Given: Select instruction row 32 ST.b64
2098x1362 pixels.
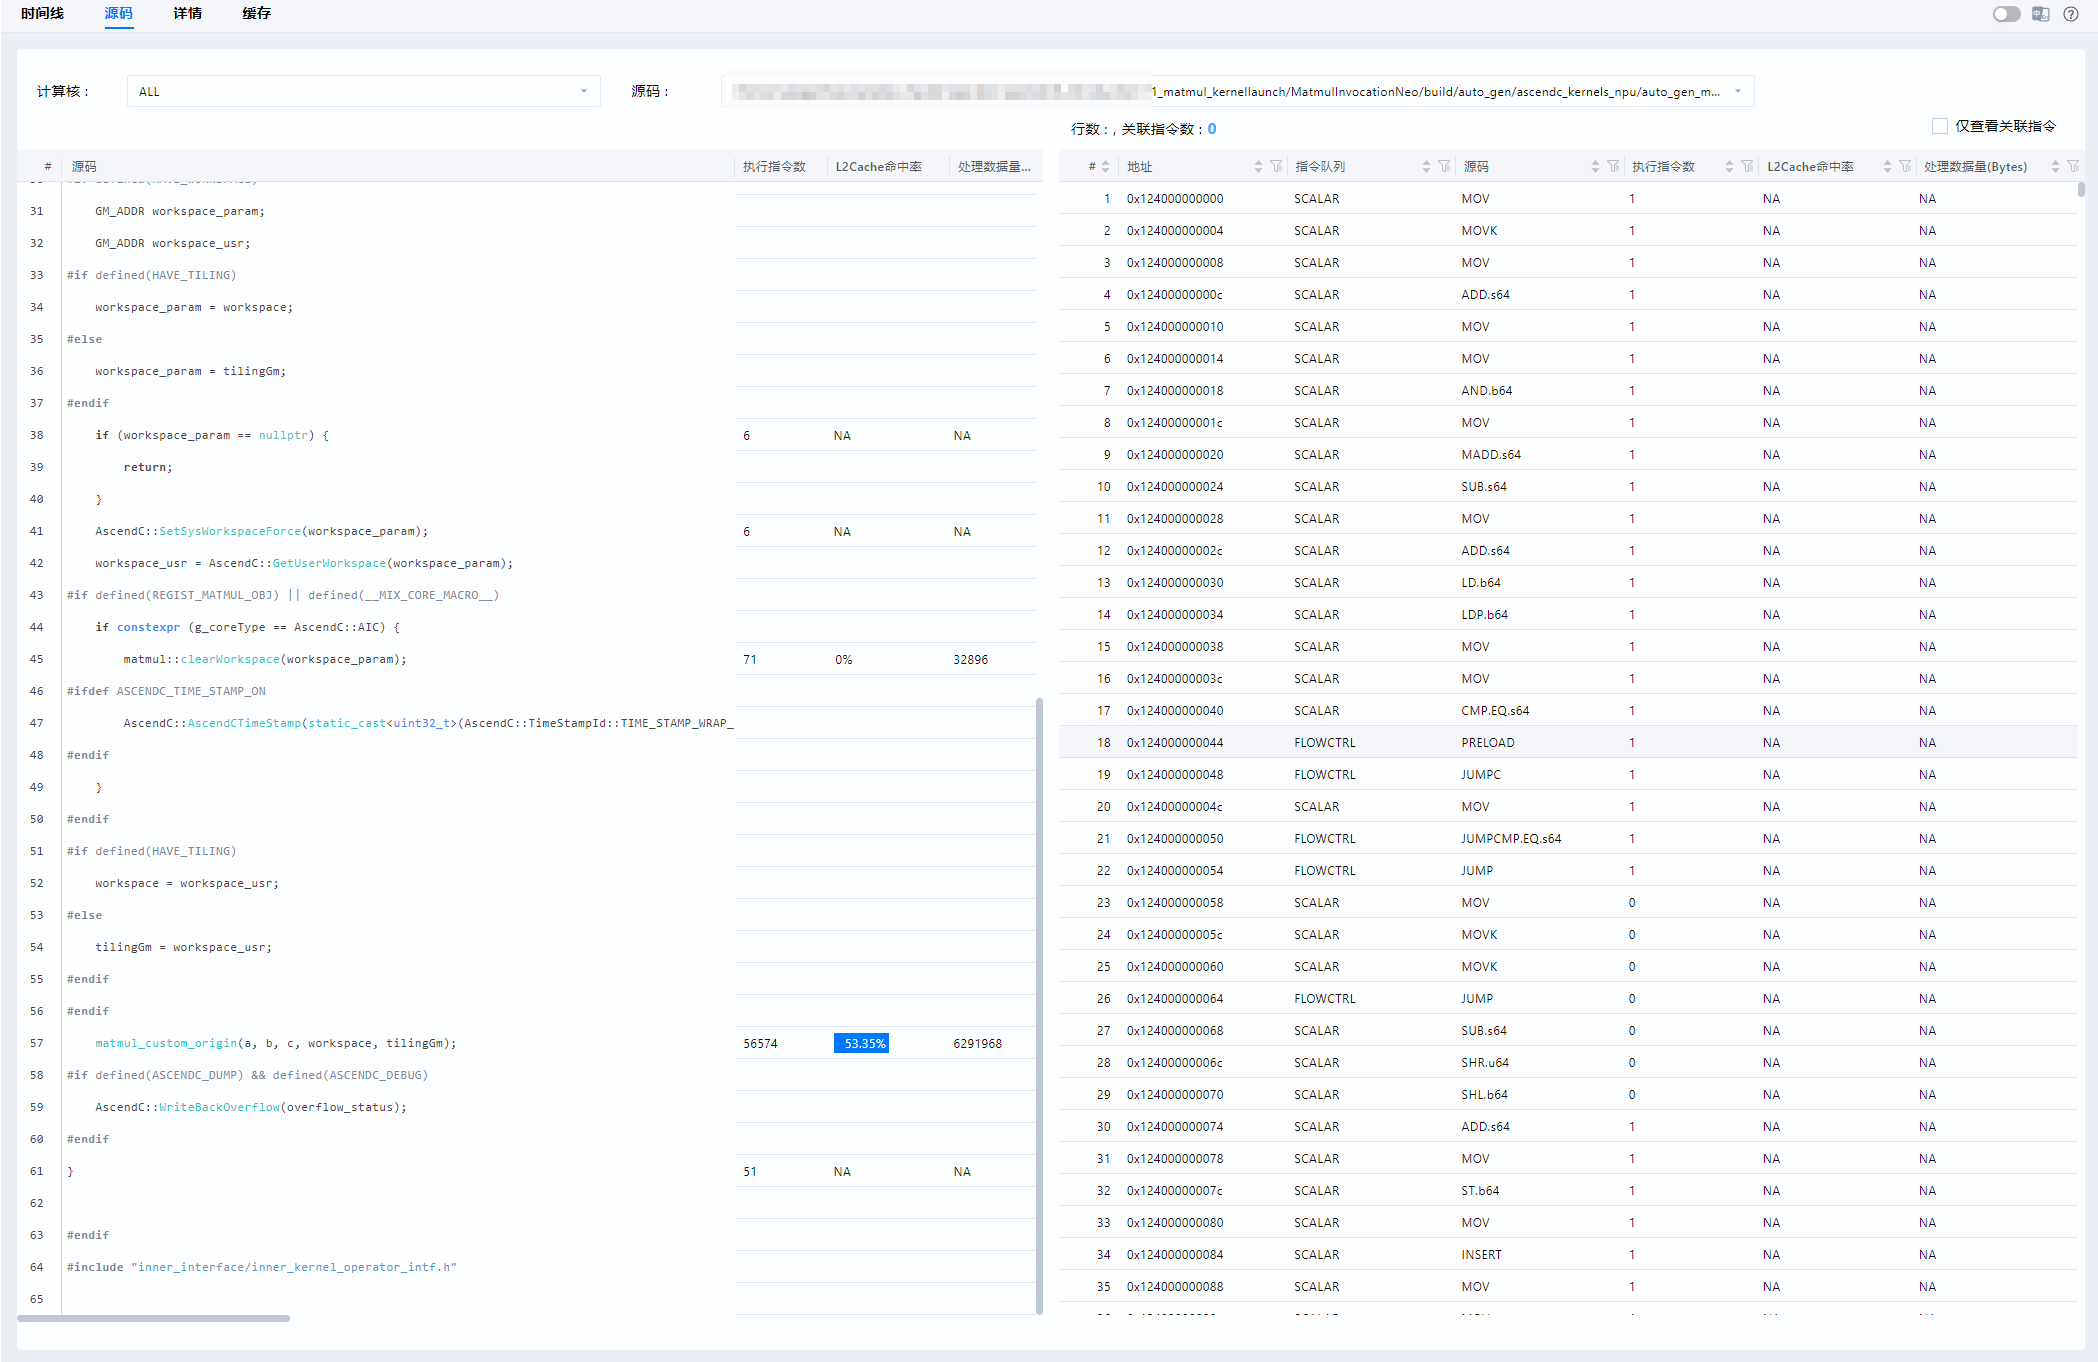Looking at the screenshot, I should pos(1568,1190).
